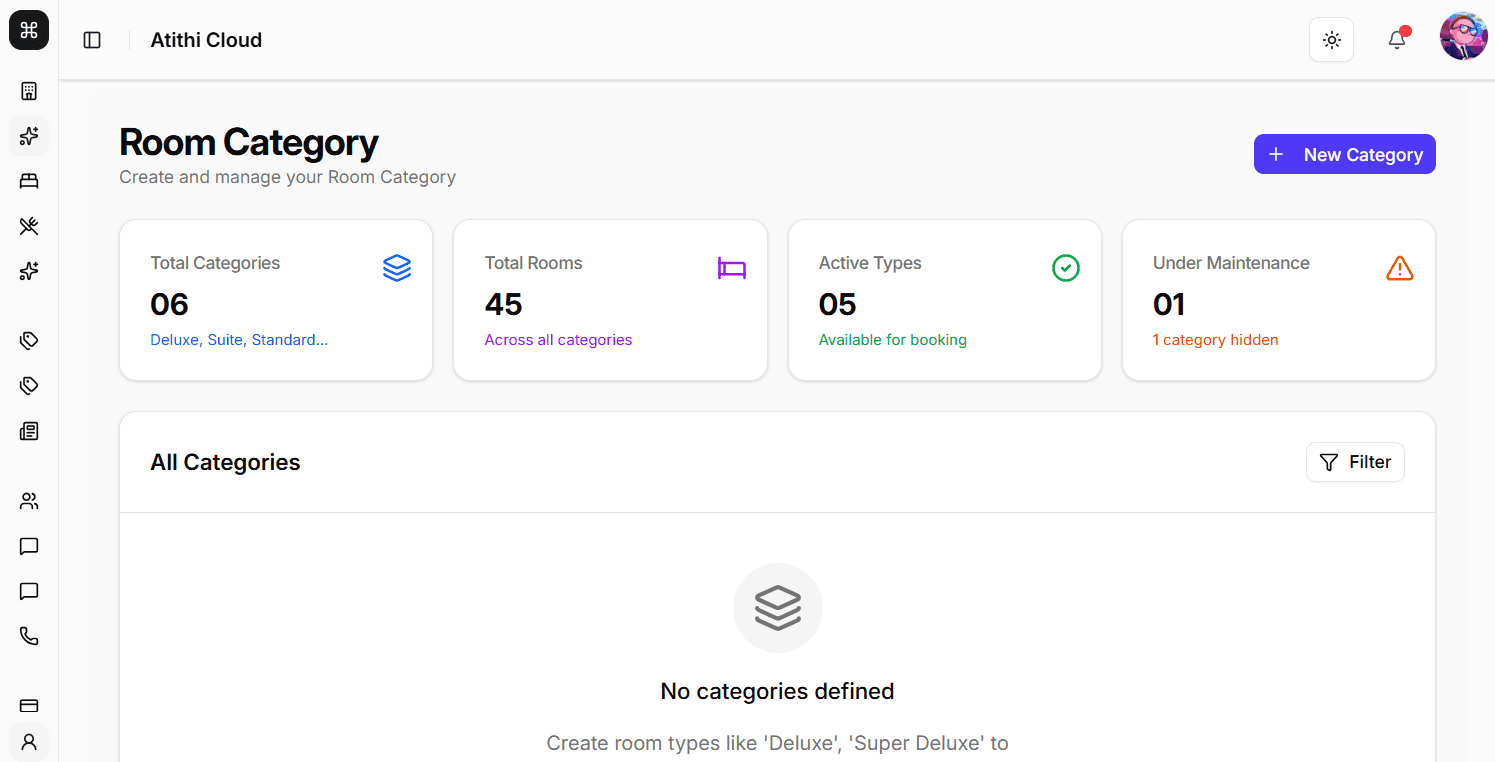
Task: Open the phone icon in sidebar
Action: coord(29,636)
